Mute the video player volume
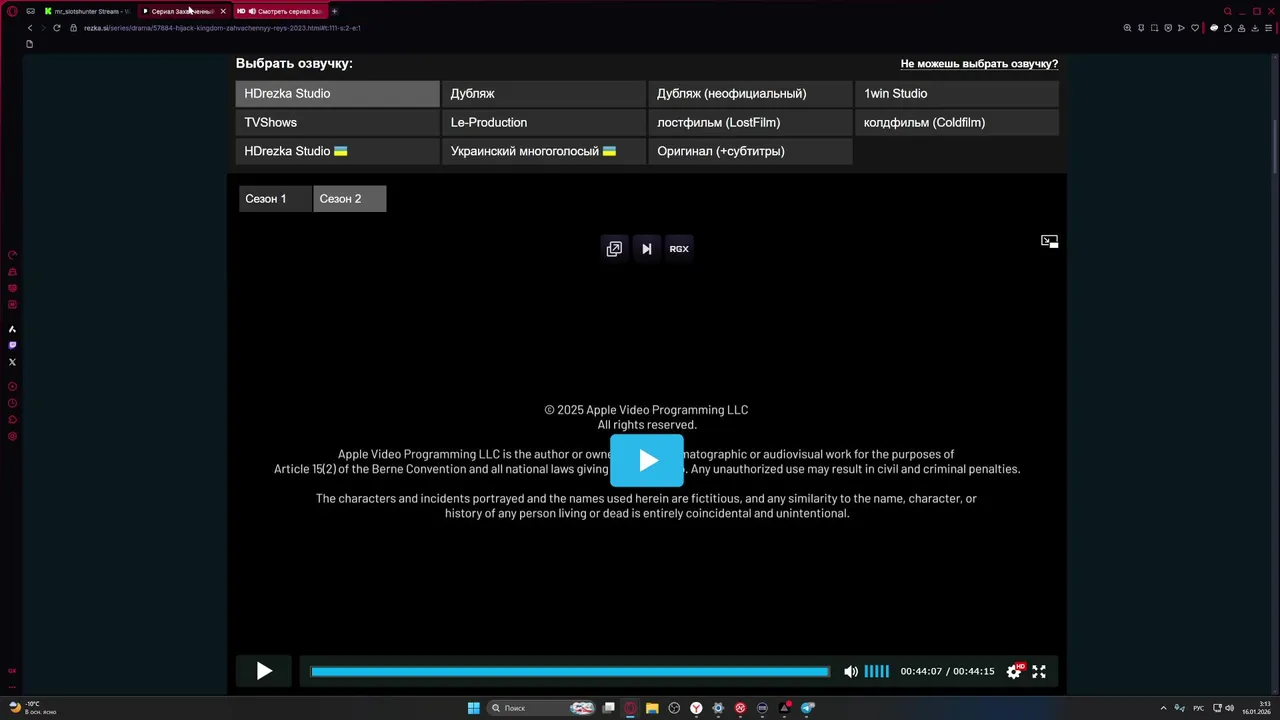Screen dimensions: 1280x720 [851, 672]
